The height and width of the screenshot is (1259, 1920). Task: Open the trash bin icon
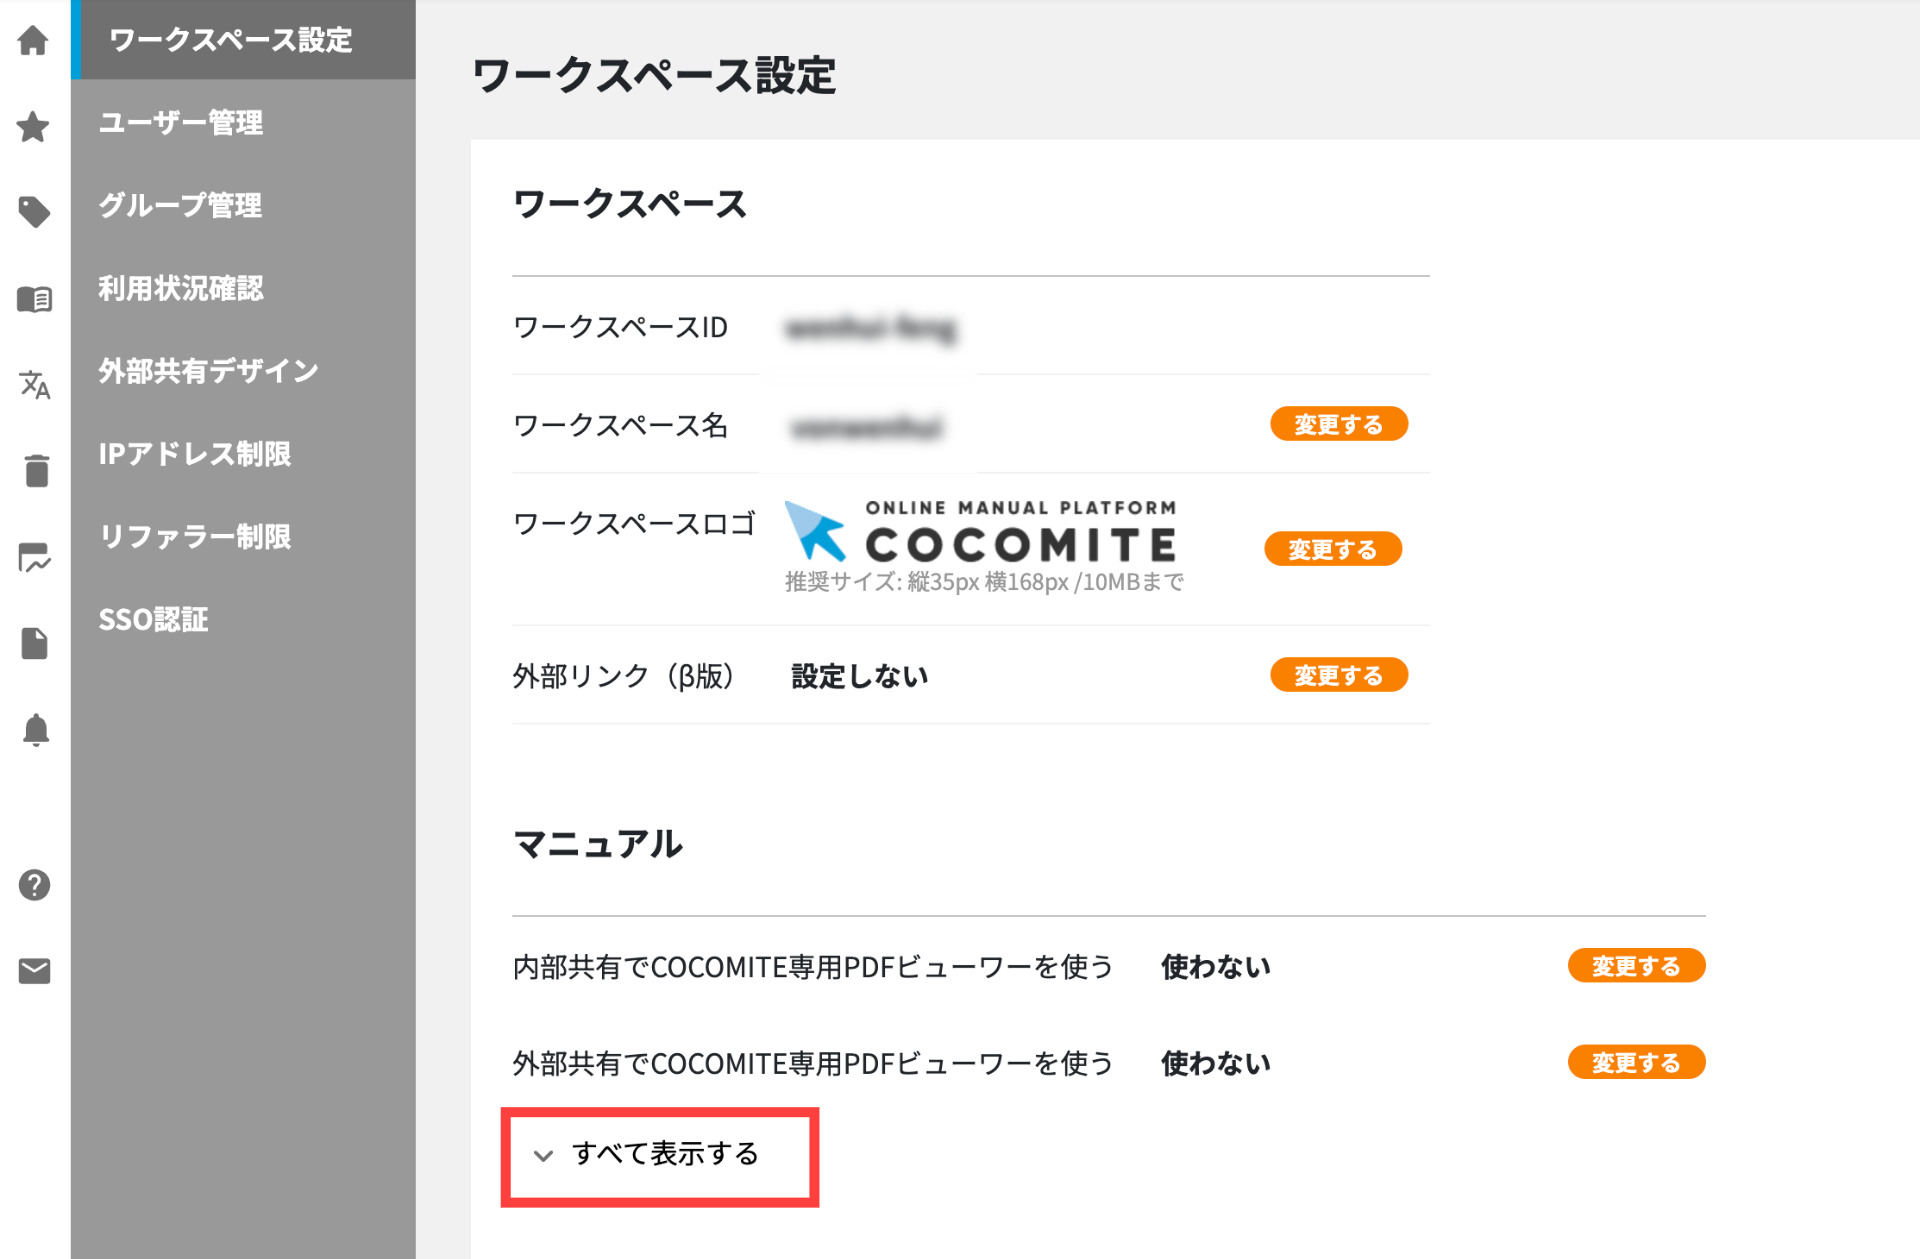36,470
